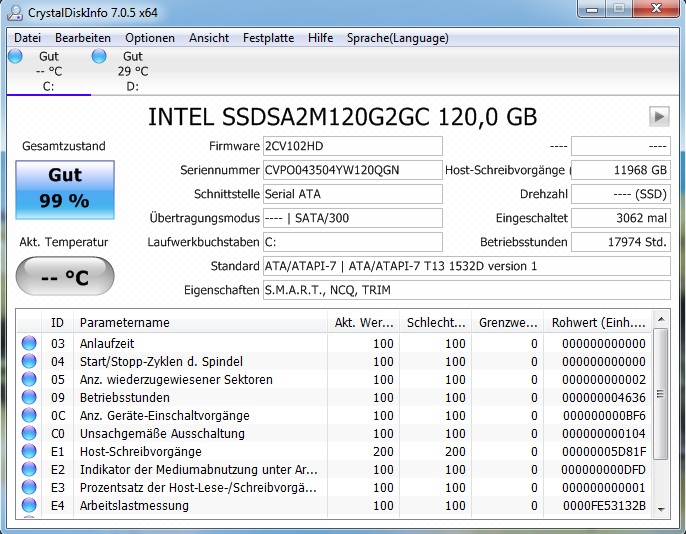Close the CrystalDiskInfo window
Image resolution: width=686 pixels, height=534 pixels.
[x=655, y=8]
